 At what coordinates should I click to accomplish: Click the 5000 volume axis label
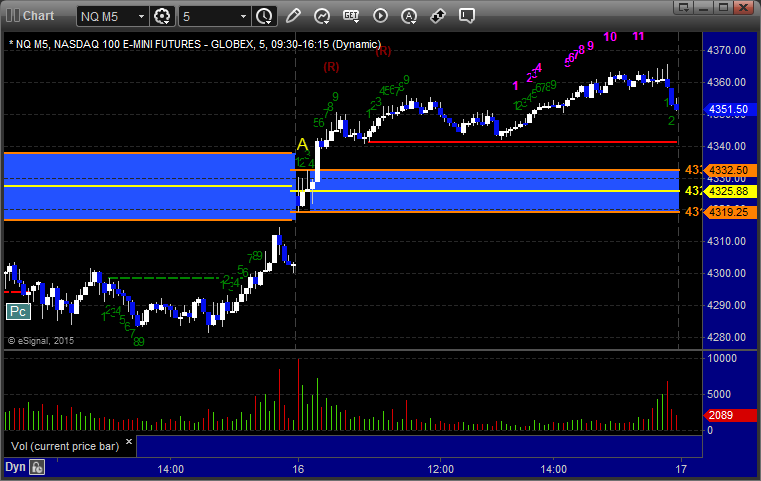pyautogui.click(x=719, y=394)
